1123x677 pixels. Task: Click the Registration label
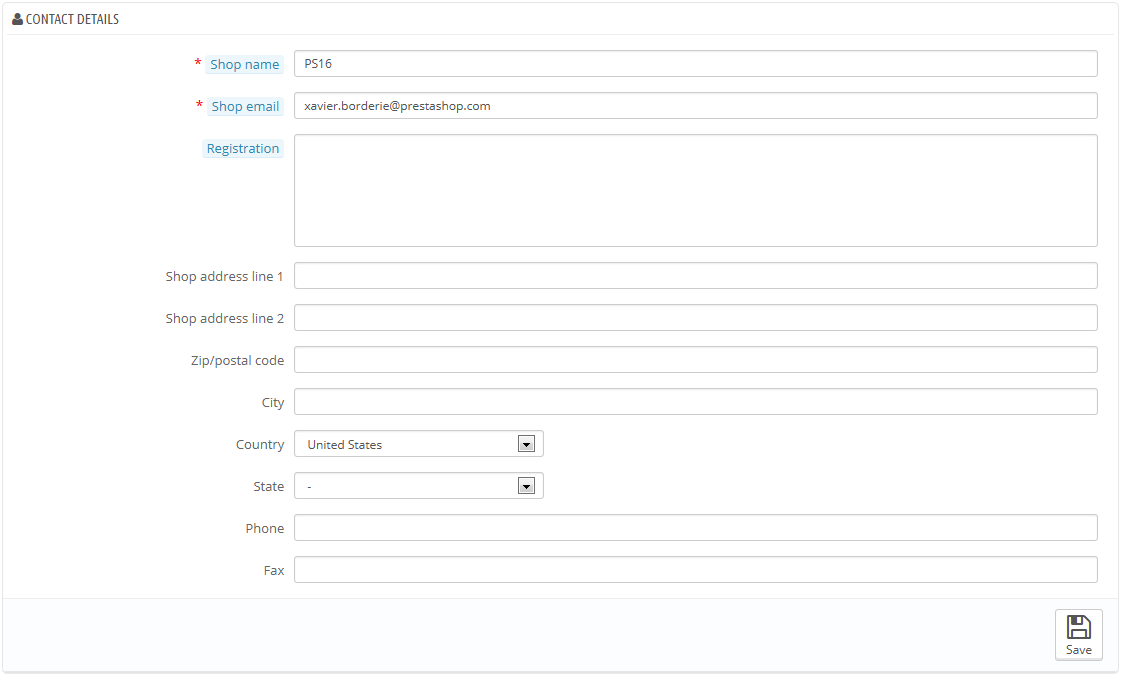(243, 148)
